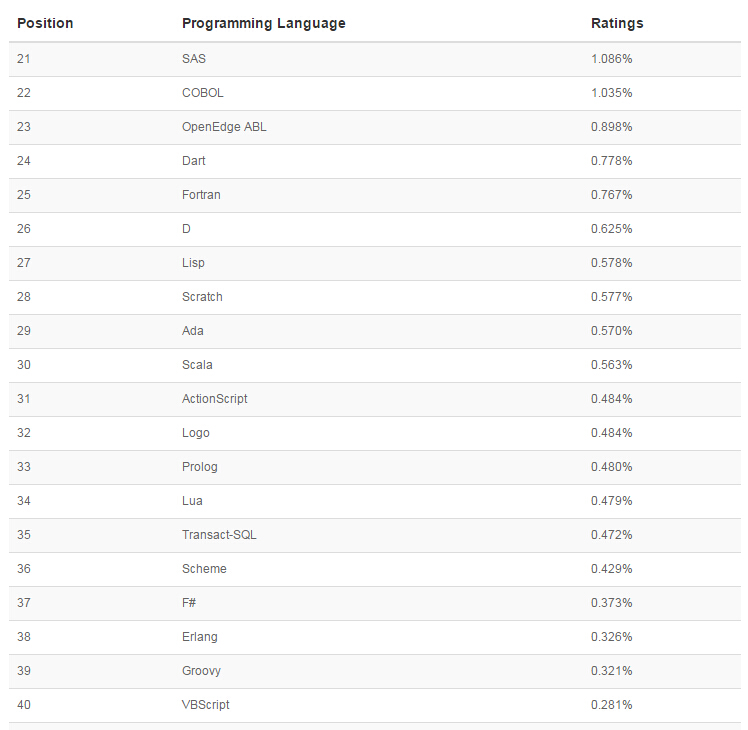Click on Fortran in the table
Screen dimensions: 748x730
tap(201, 195)
